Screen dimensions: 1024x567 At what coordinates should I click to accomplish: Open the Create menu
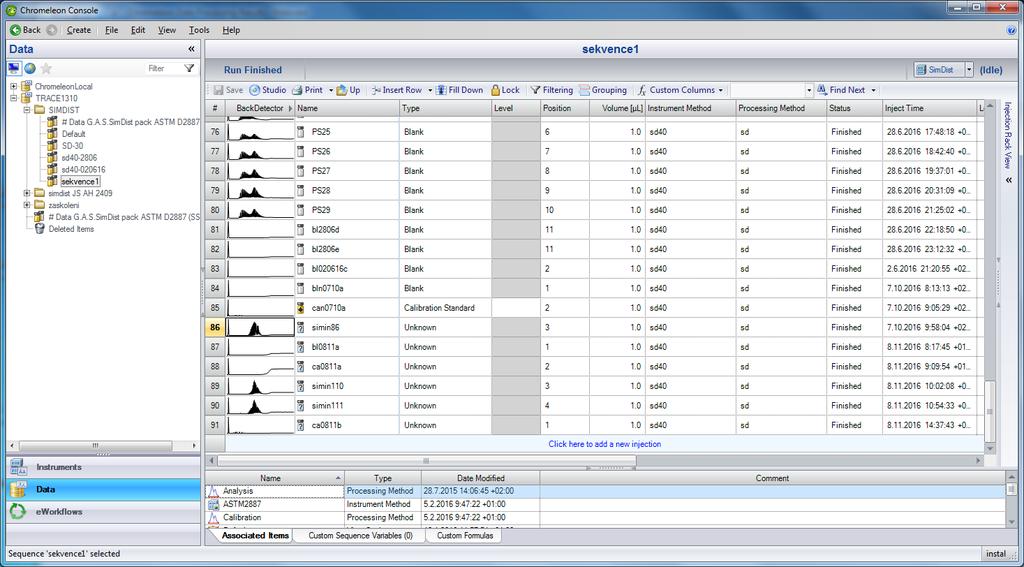coord(79,30)
